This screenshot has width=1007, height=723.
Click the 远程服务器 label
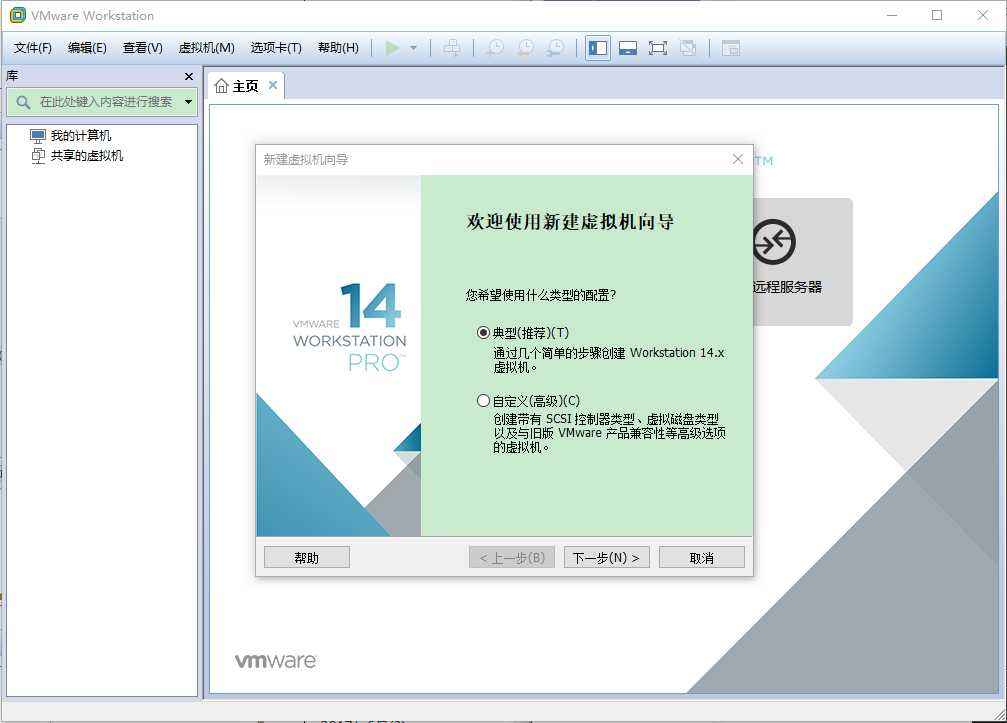coord(787,287)
